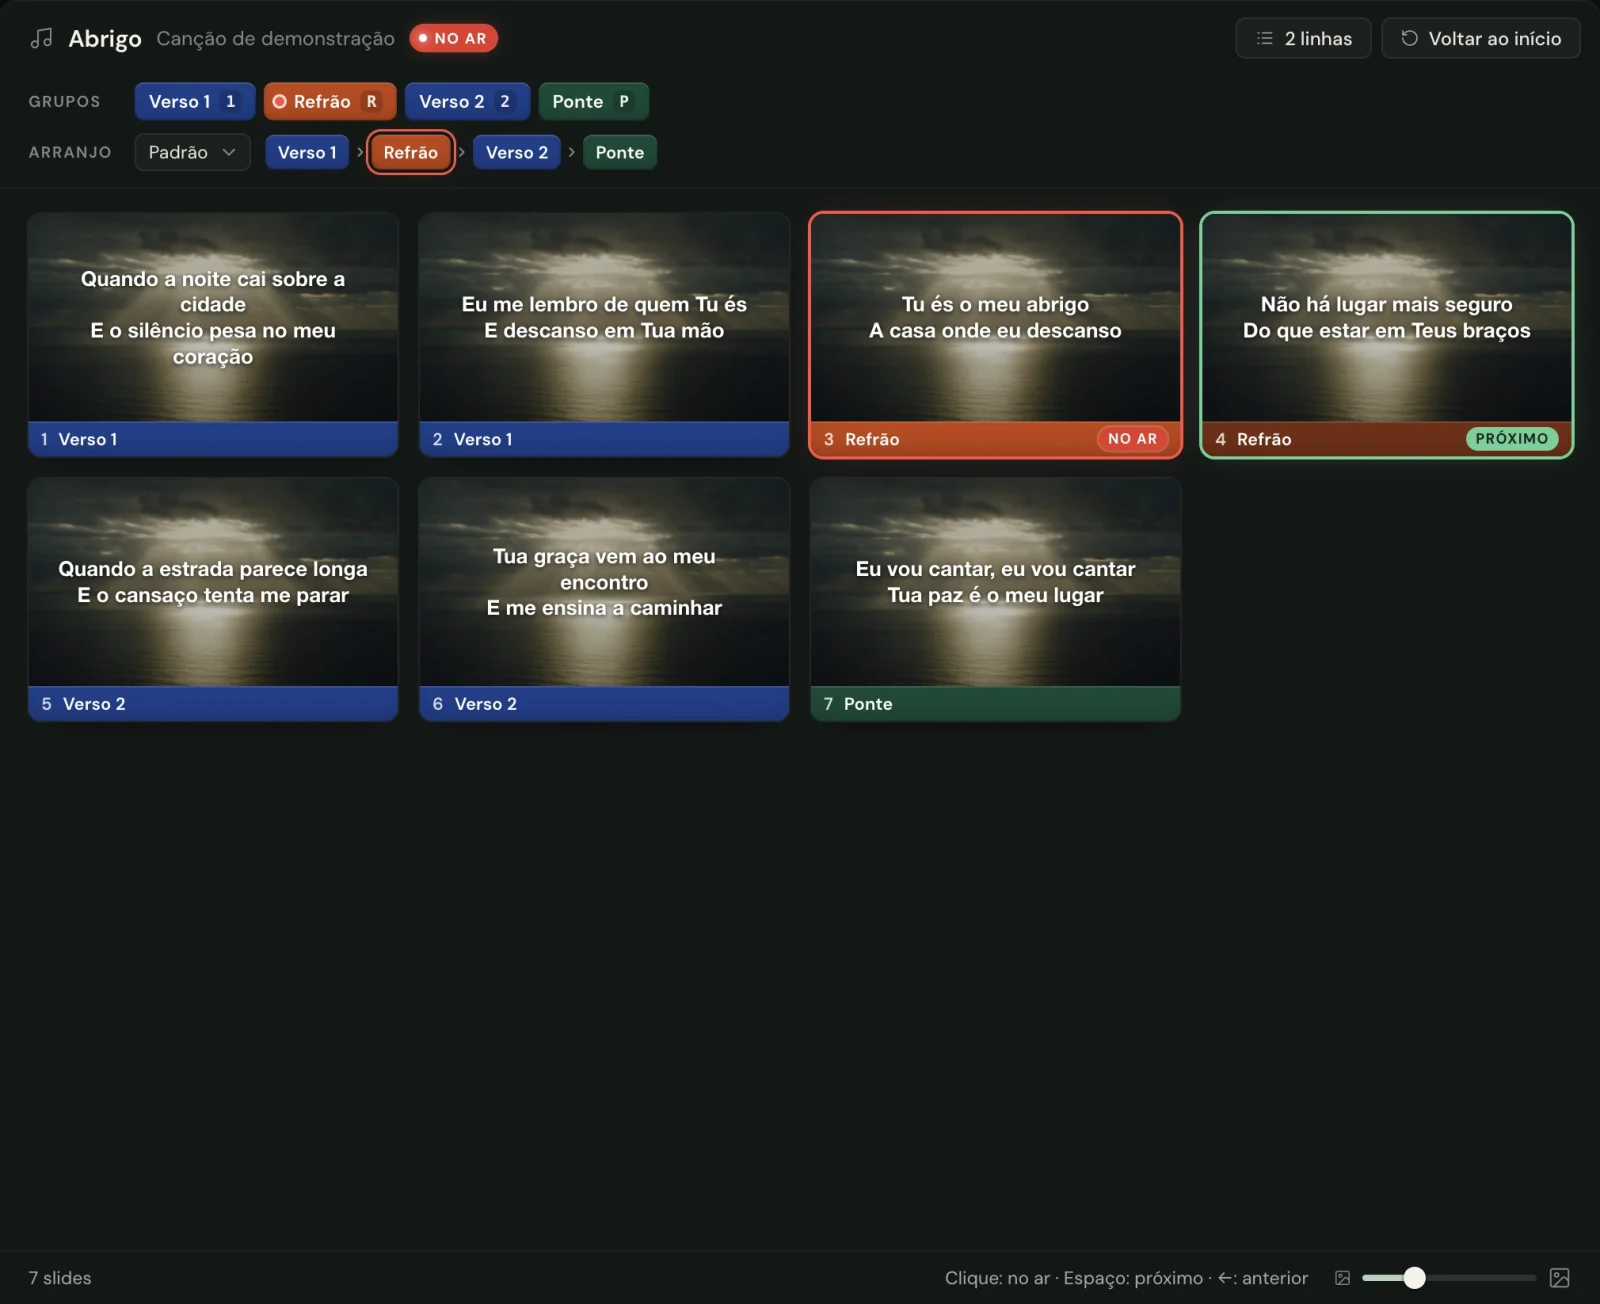The image size is (1600, 1304).
Task: Jump to Verso 2 in the arrangement
Action: pyautogui.click(x=517, y=152)
